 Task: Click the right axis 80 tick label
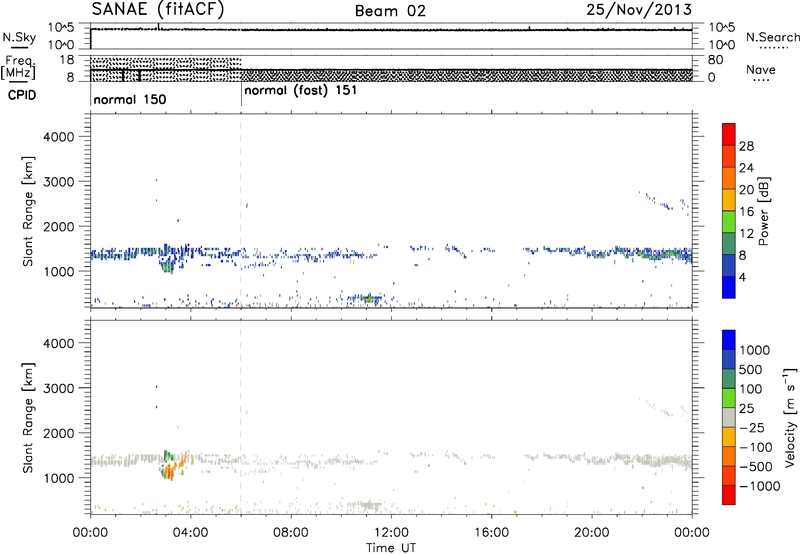click(716, 60)
